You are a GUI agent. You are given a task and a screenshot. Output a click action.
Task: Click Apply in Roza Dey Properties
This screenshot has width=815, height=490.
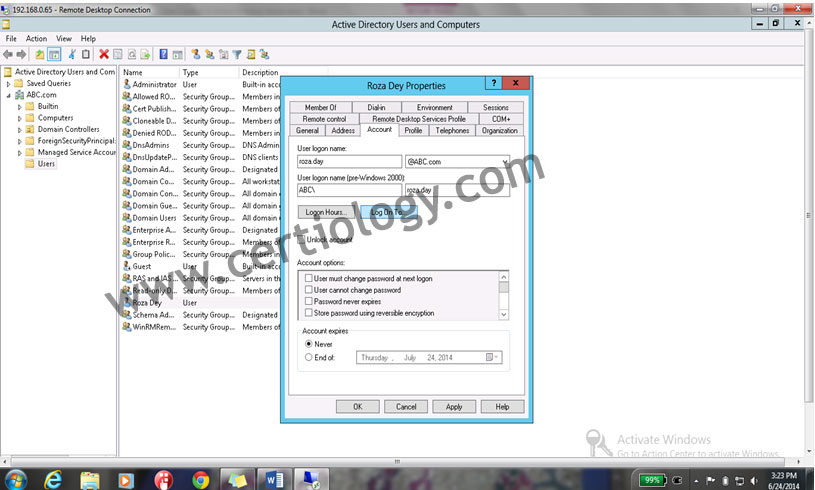454,406
